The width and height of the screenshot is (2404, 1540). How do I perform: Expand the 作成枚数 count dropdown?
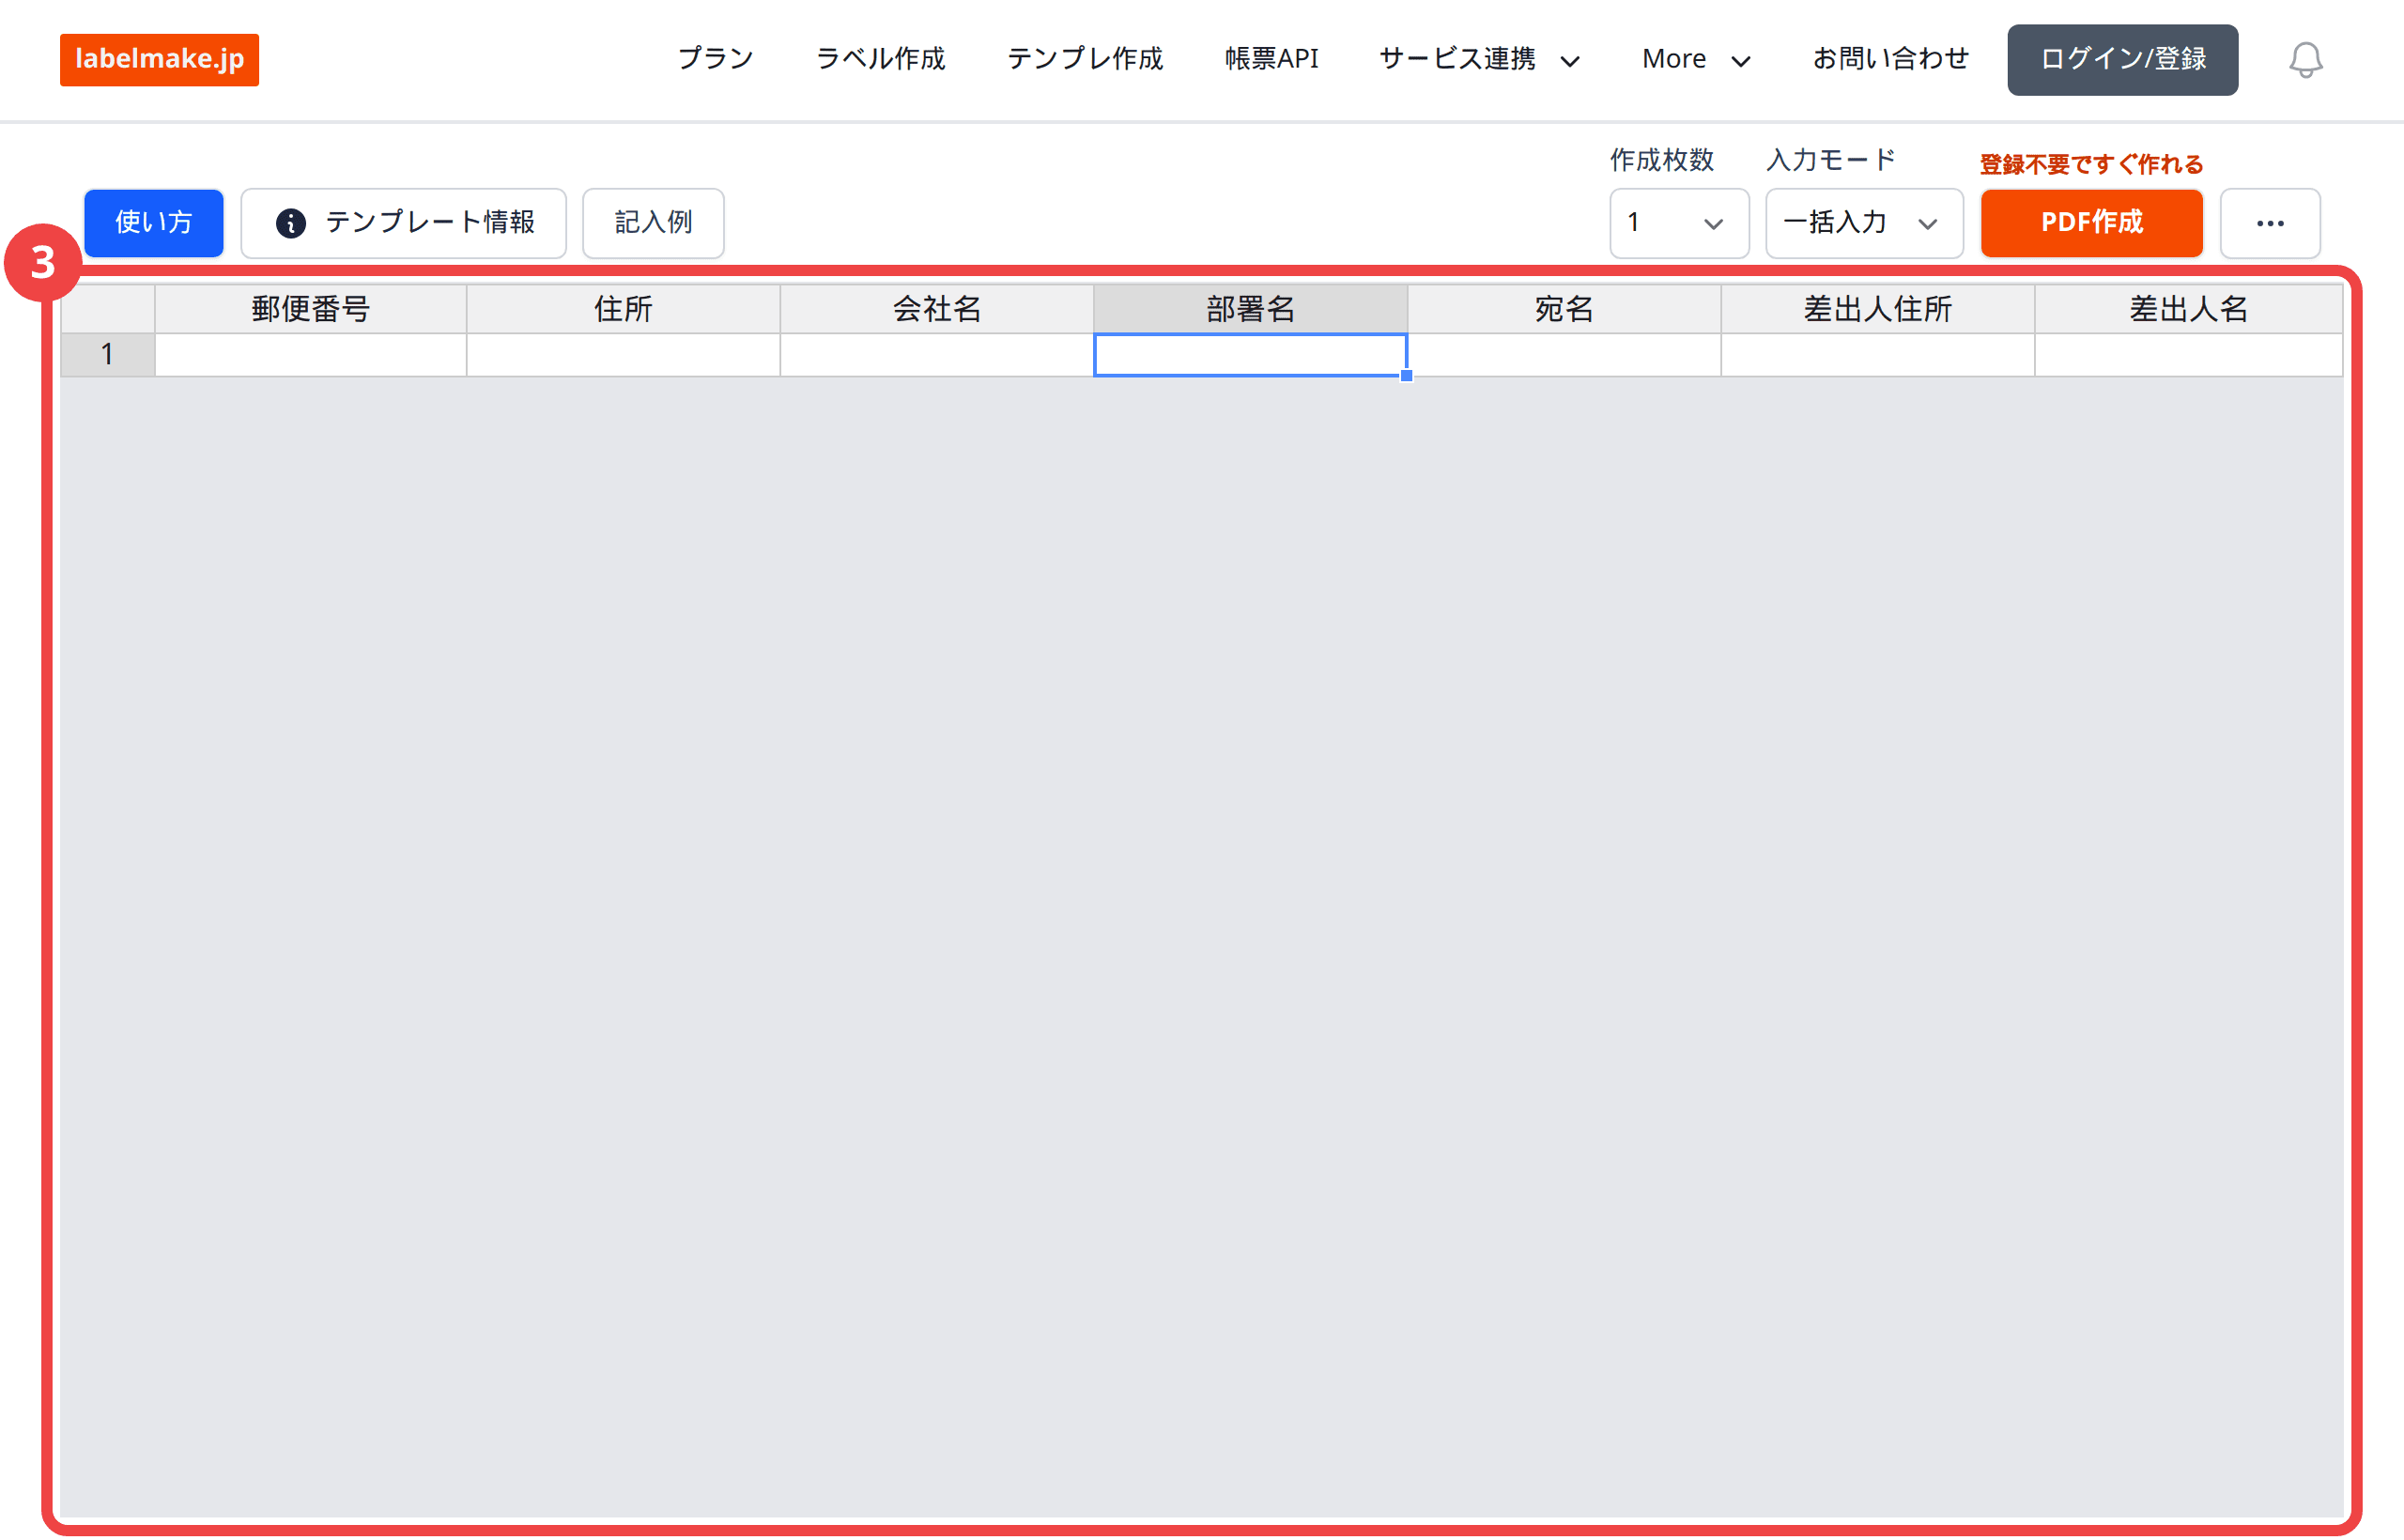click(x=1679, y=223)
